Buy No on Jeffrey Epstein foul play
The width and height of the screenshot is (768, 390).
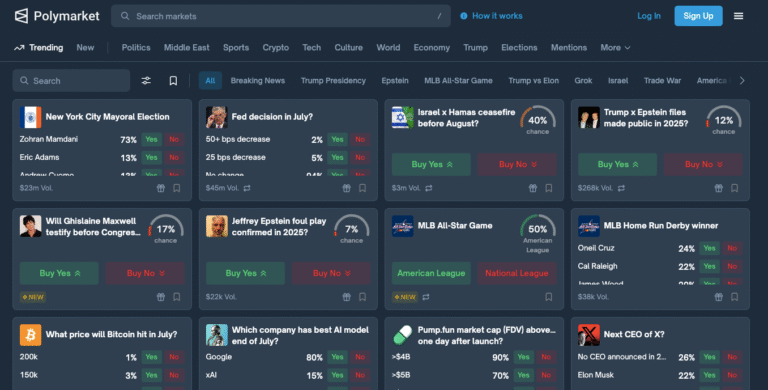[x=331, y=273]
